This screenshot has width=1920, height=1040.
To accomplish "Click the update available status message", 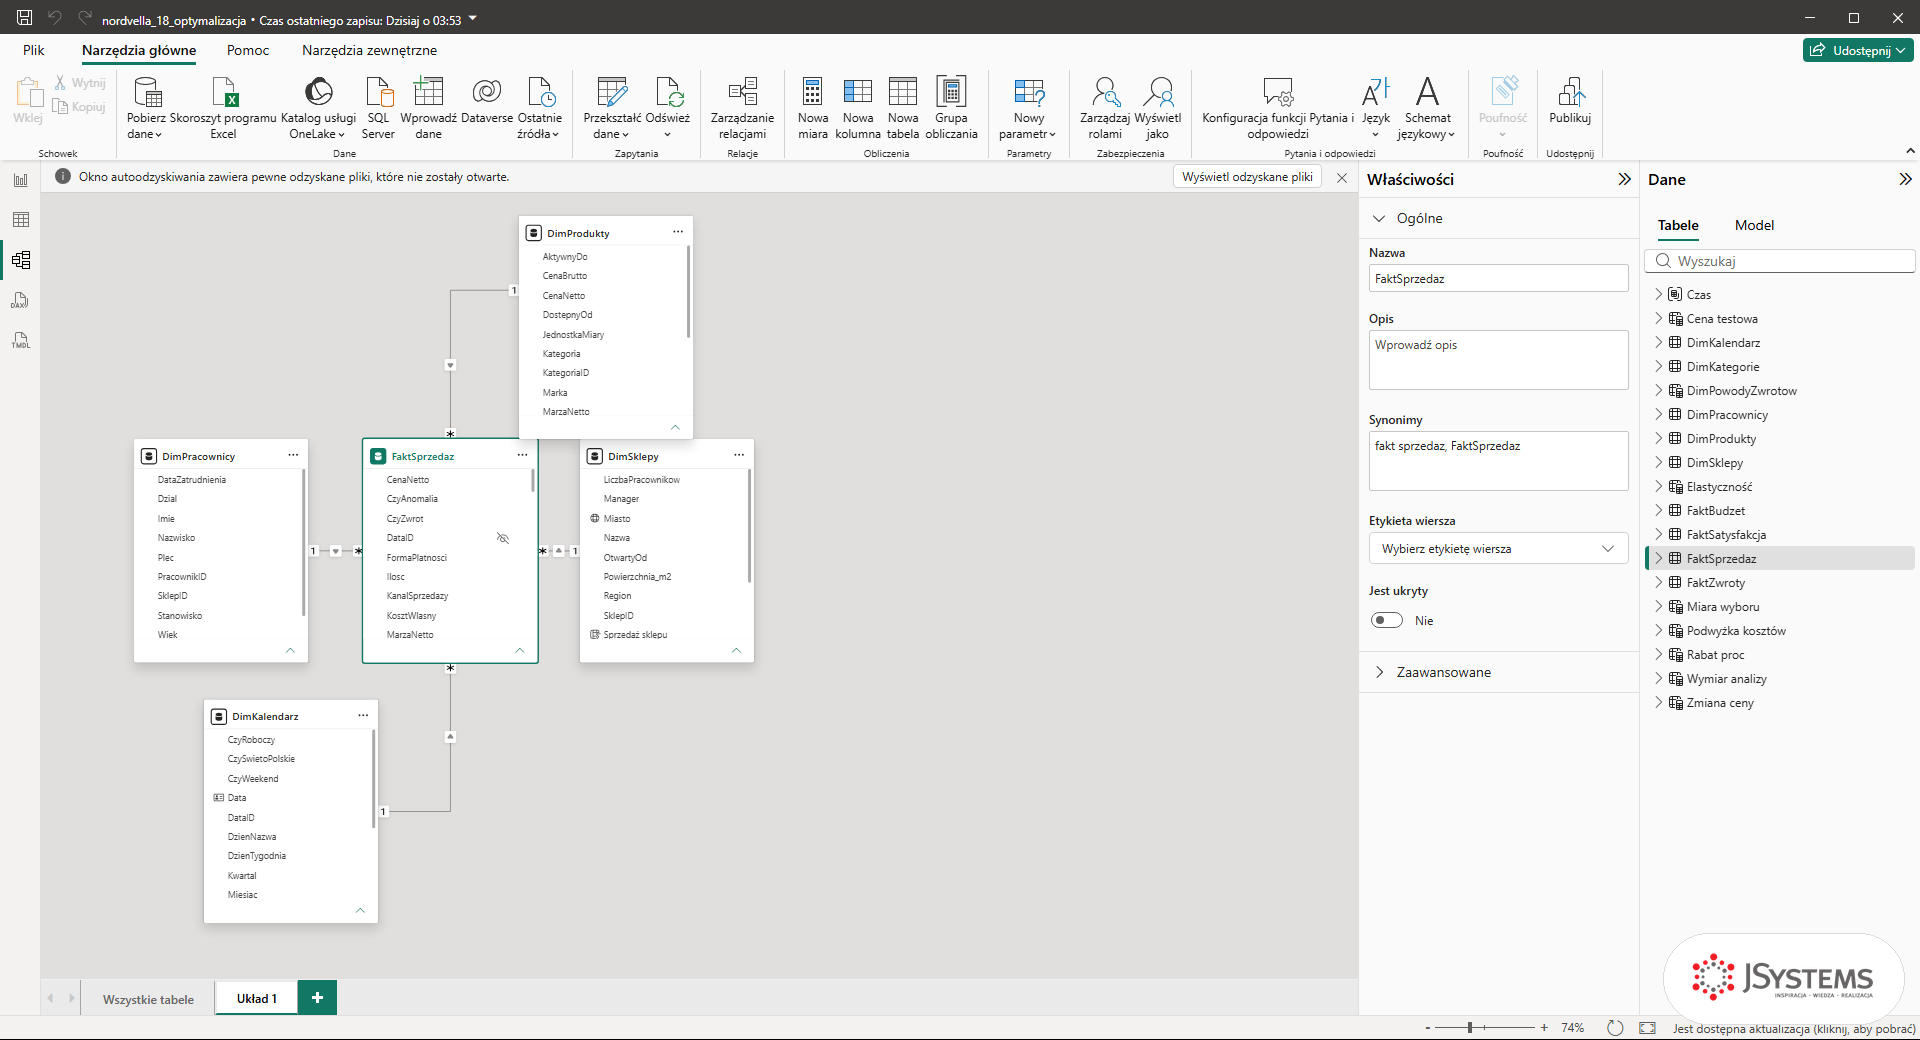I will point(1794,1028).
